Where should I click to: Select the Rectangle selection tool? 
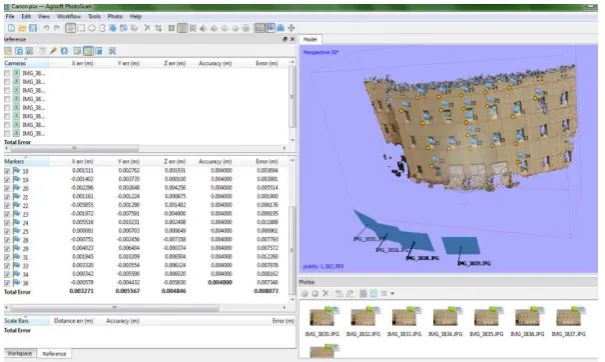pos(81,28)
